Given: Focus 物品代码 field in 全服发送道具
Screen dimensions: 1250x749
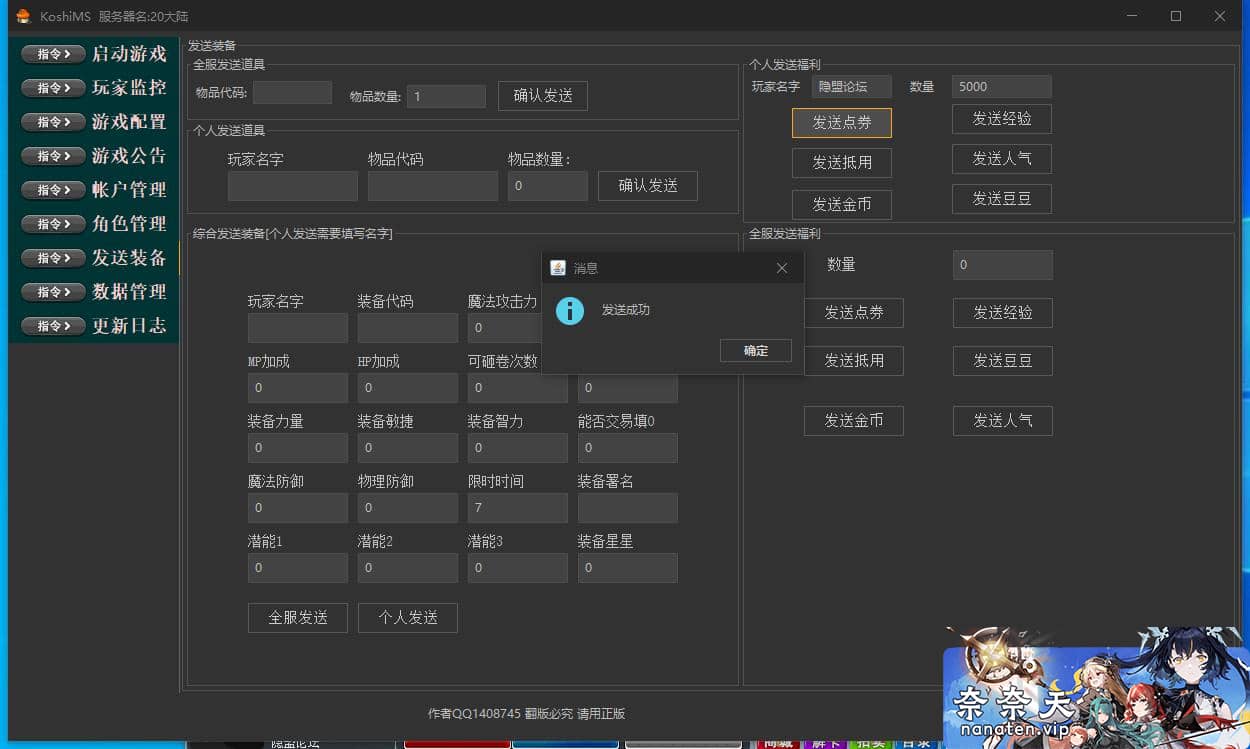Looking at the screenshot, I should click(x=292, y=93).
